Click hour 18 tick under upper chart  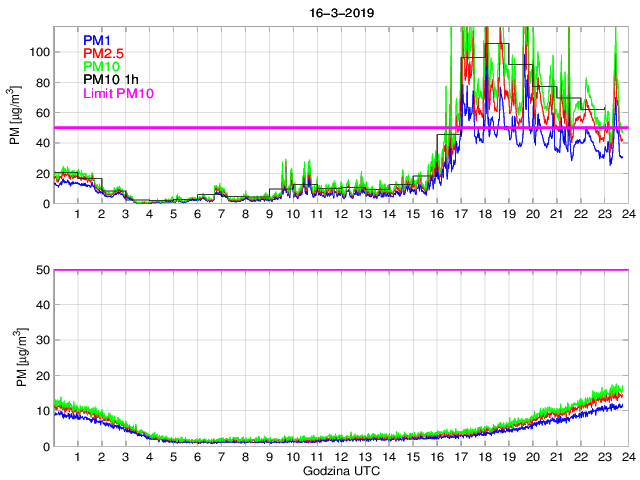click(x=484, y=215)
